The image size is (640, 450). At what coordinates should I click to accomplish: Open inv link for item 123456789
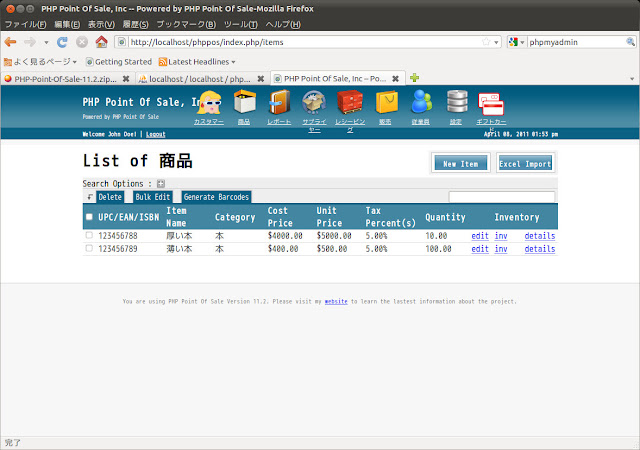point(501,249)
